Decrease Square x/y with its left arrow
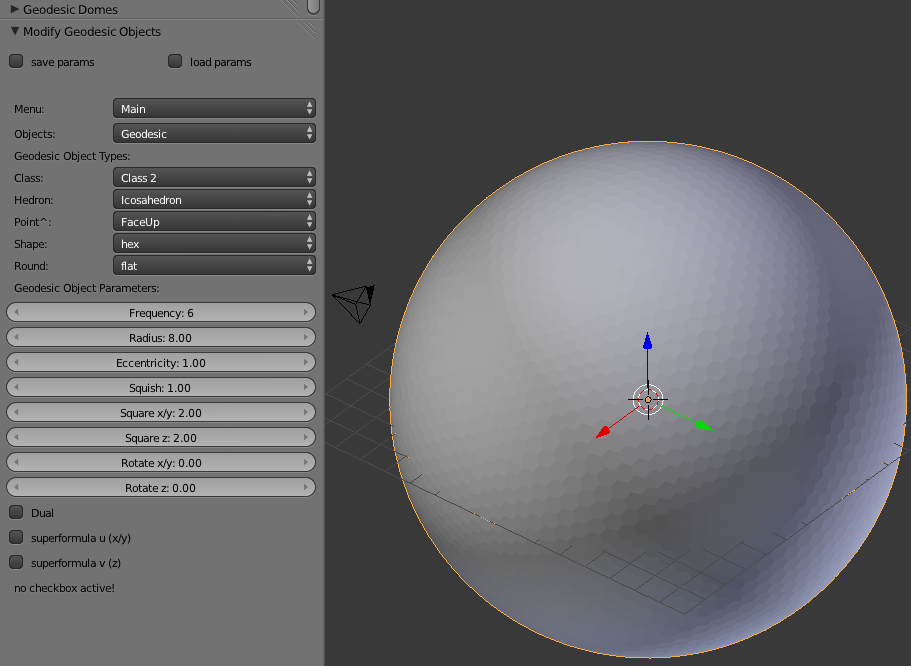This screenshot has width=911, height=666. coord(16,413)
